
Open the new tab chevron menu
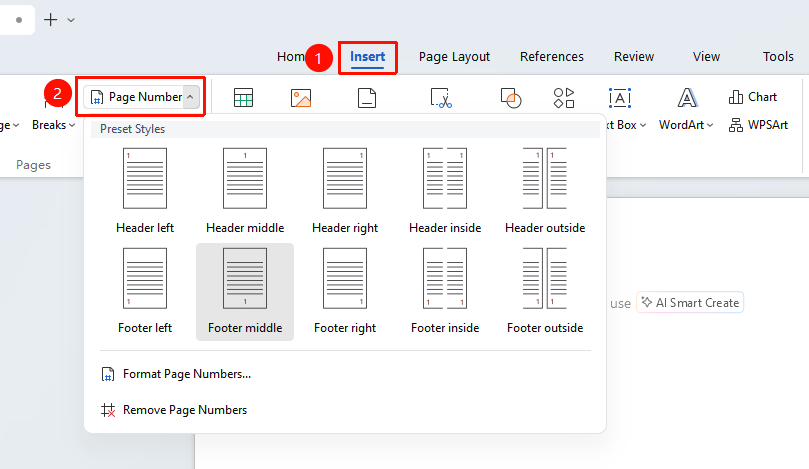tap(71, 20)
